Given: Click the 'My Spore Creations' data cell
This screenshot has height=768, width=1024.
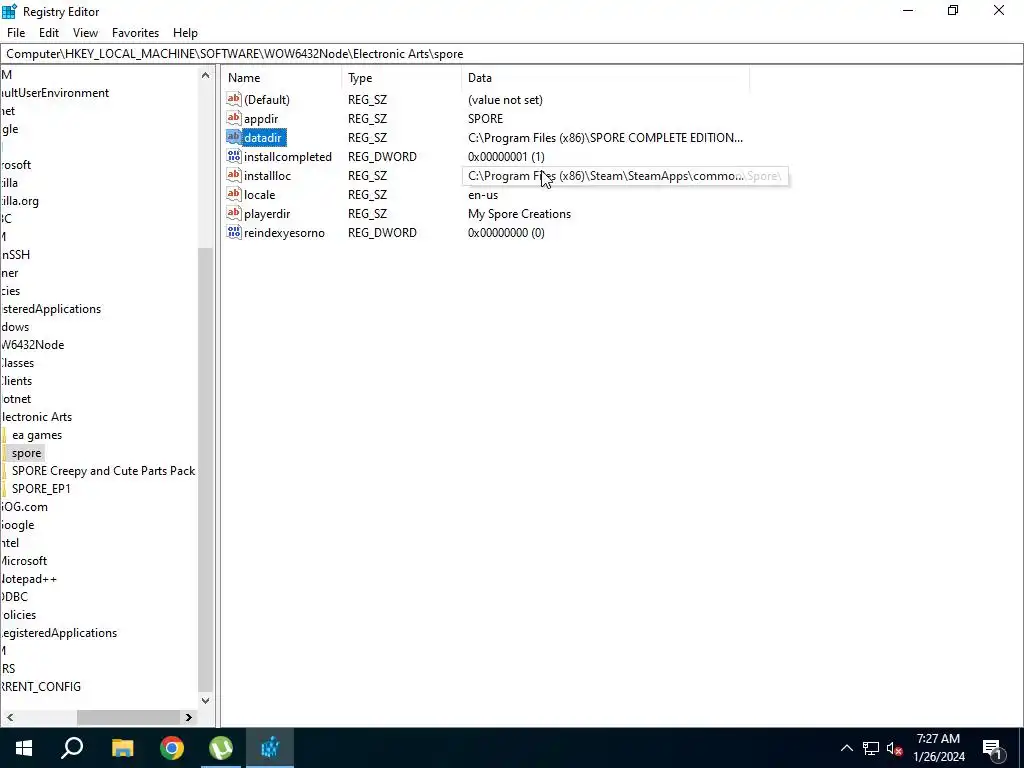Looking at the screenshot, I should [519, 214].
